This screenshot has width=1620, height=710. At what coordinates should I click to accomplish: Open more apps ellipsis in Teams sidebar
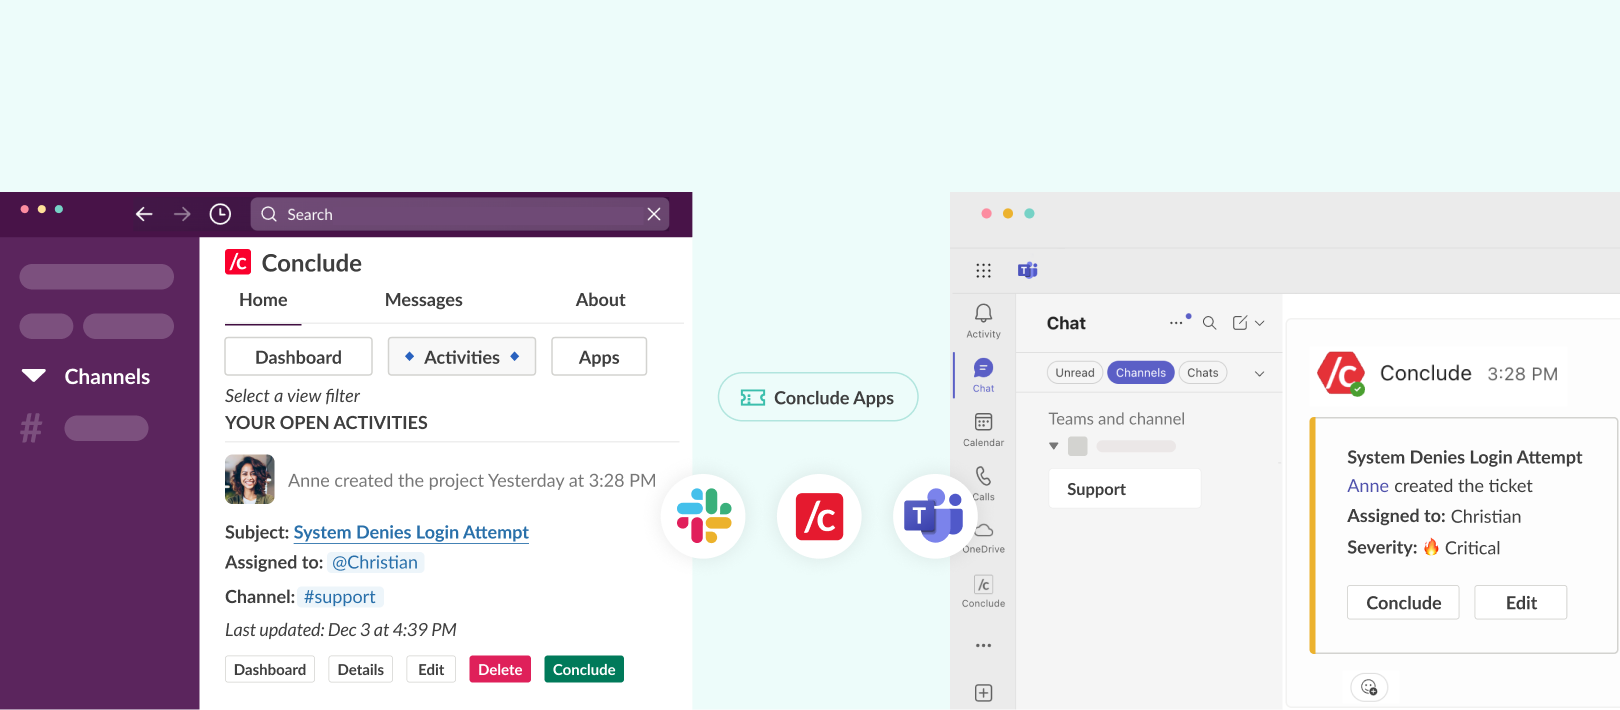click(983, 646)
